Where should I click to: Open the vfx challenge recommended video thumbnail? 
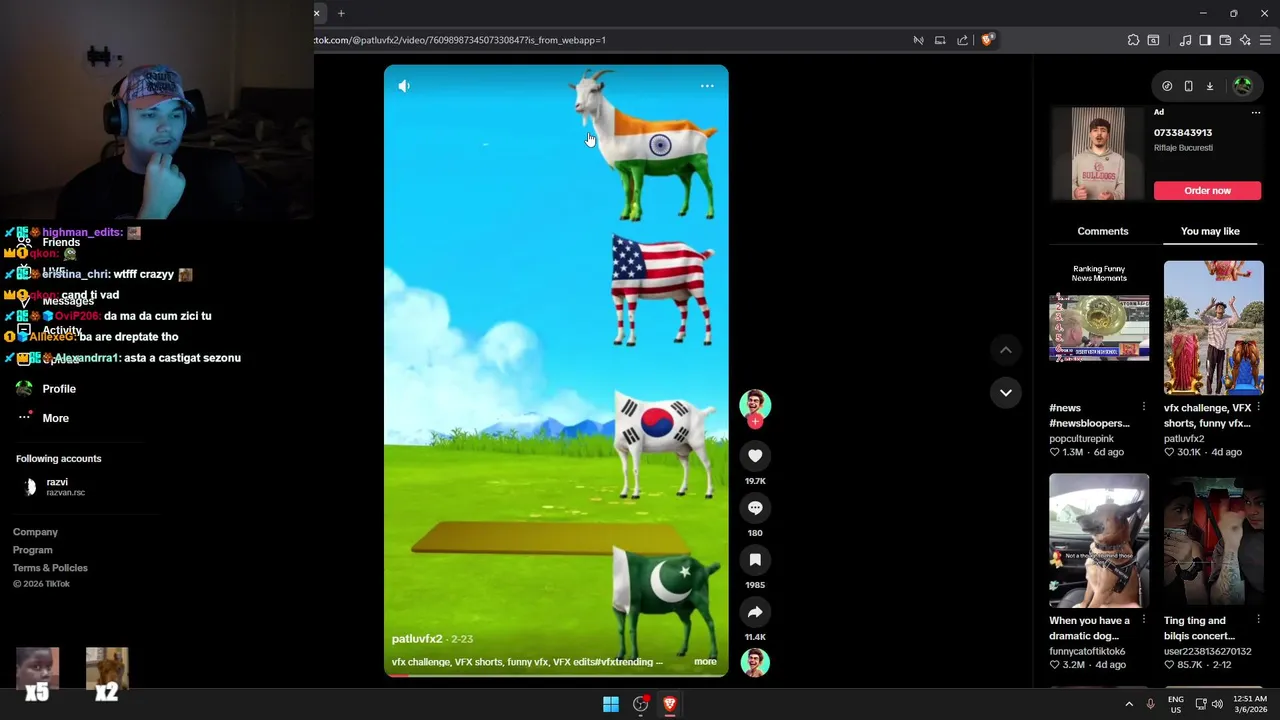pos(1213,327)
